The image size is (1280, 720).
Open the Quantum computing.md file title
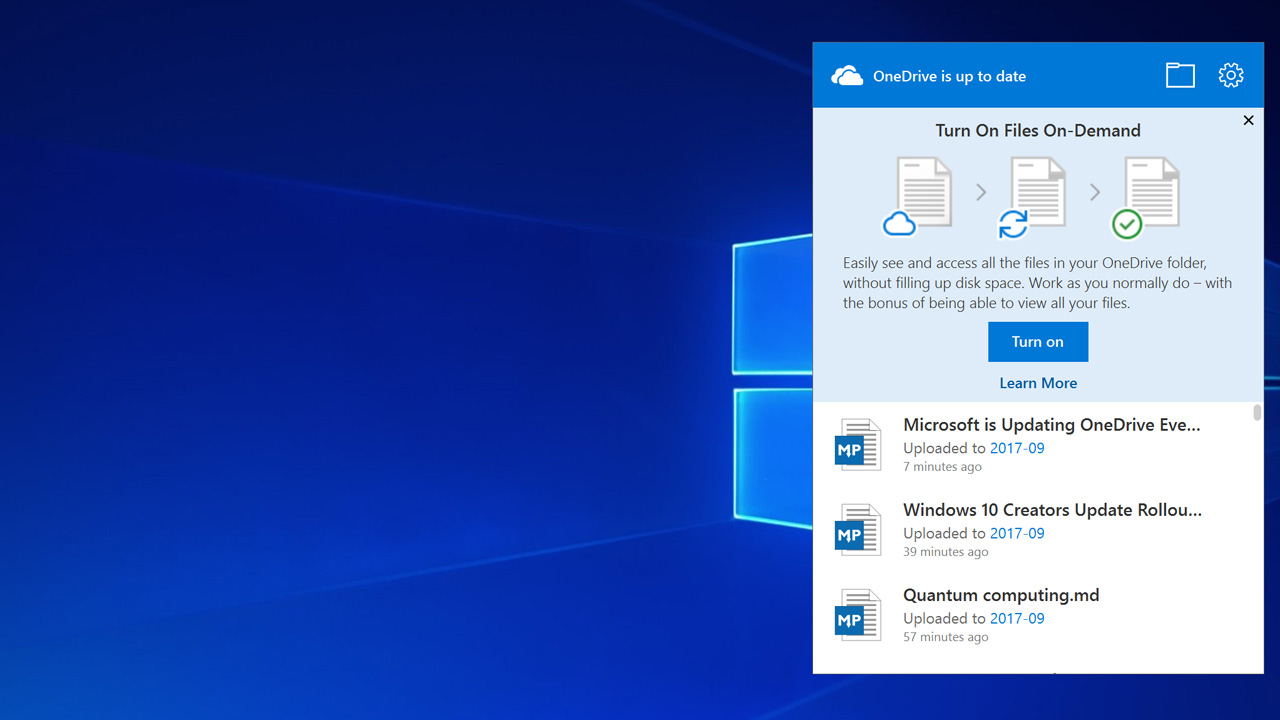[1001, 595]
